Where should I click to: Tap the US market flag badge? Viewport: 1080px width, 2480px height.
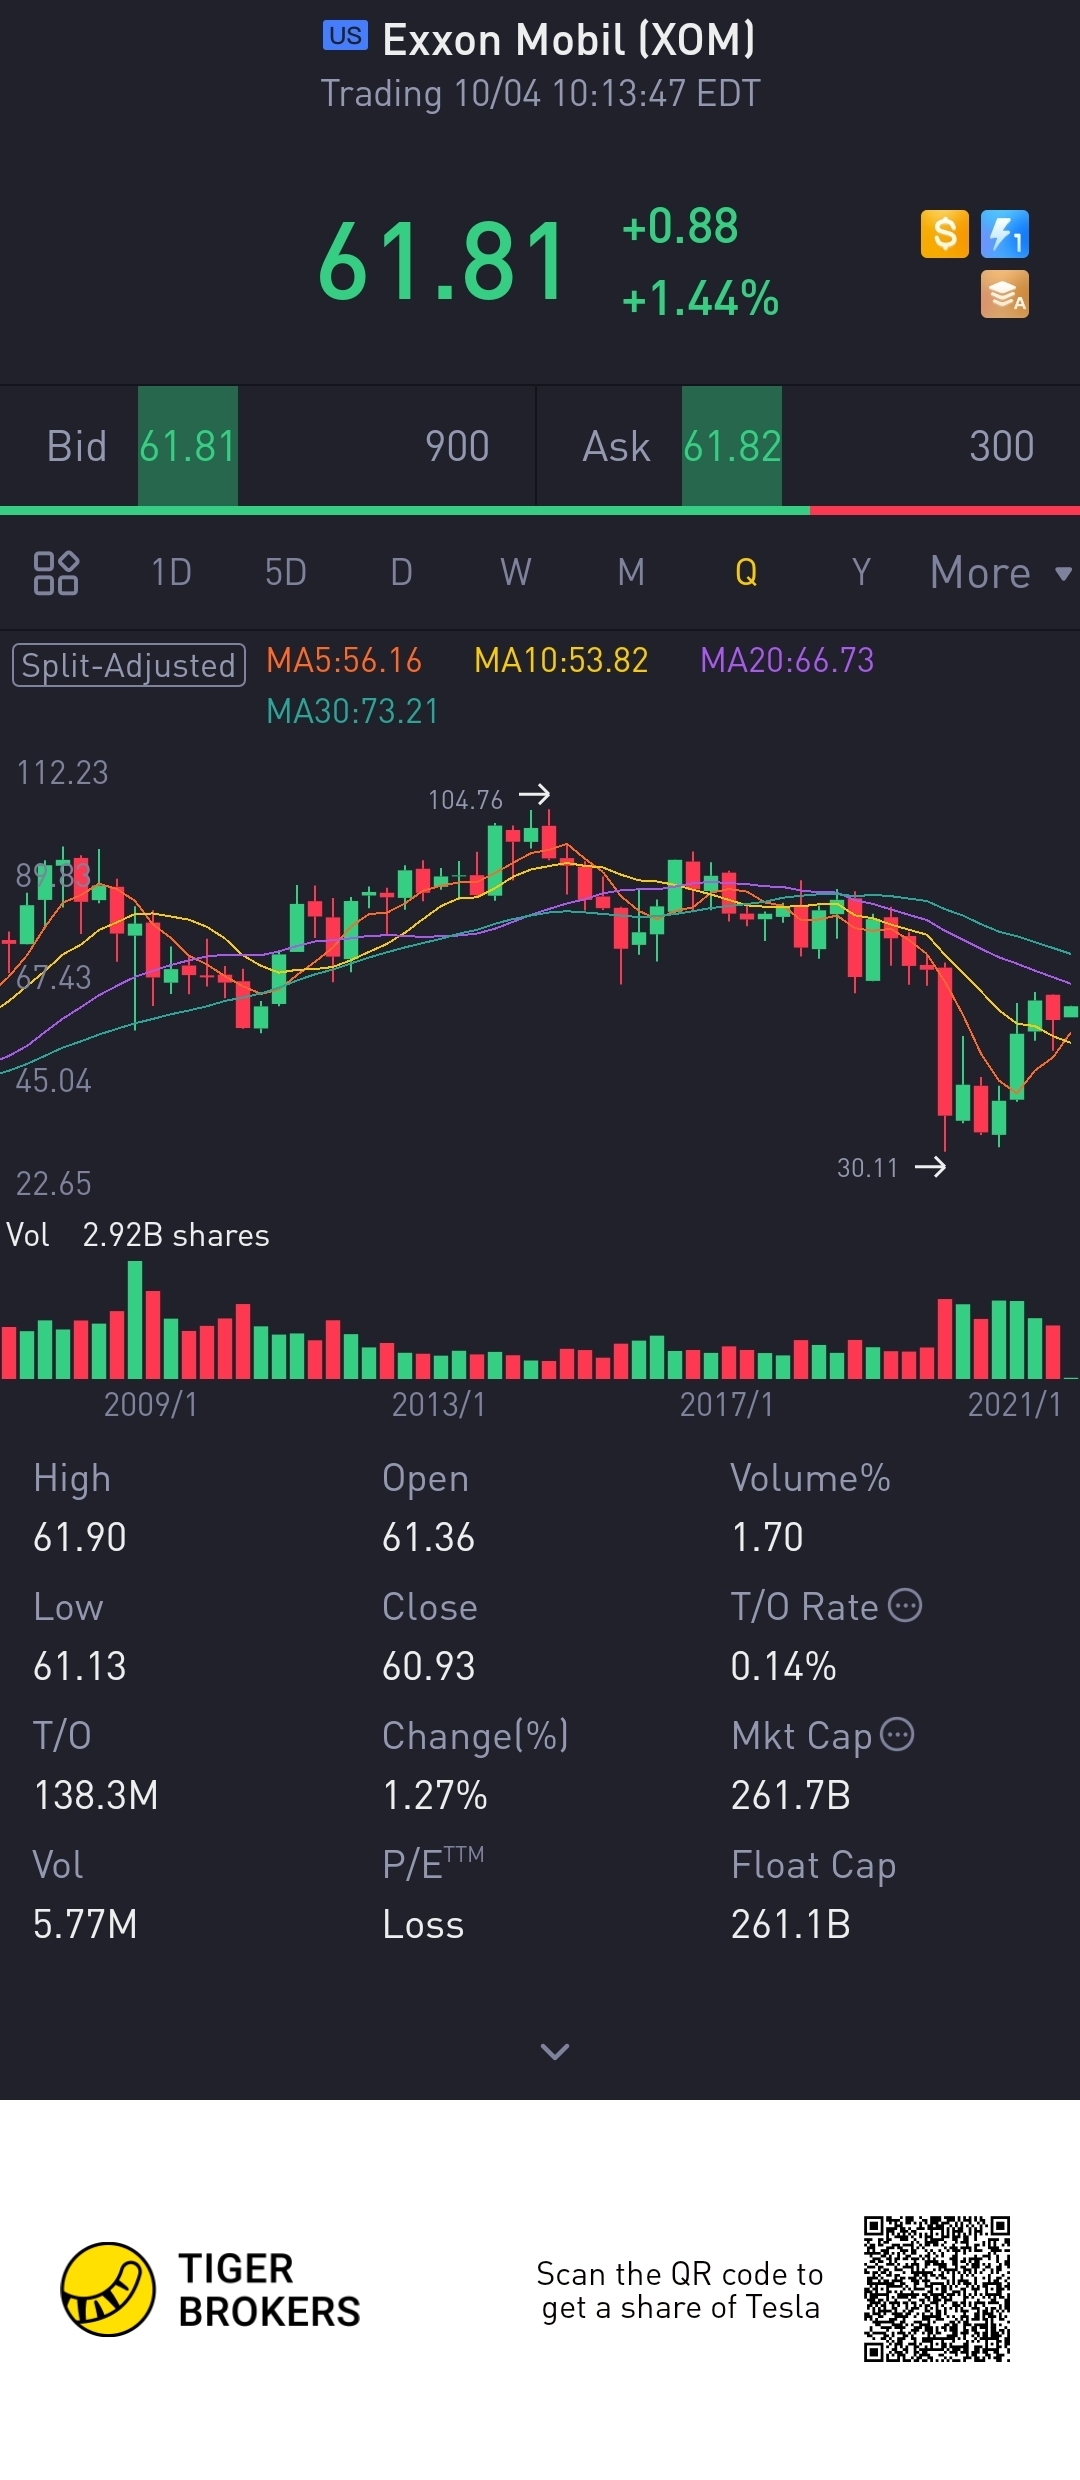coord(345,36)
